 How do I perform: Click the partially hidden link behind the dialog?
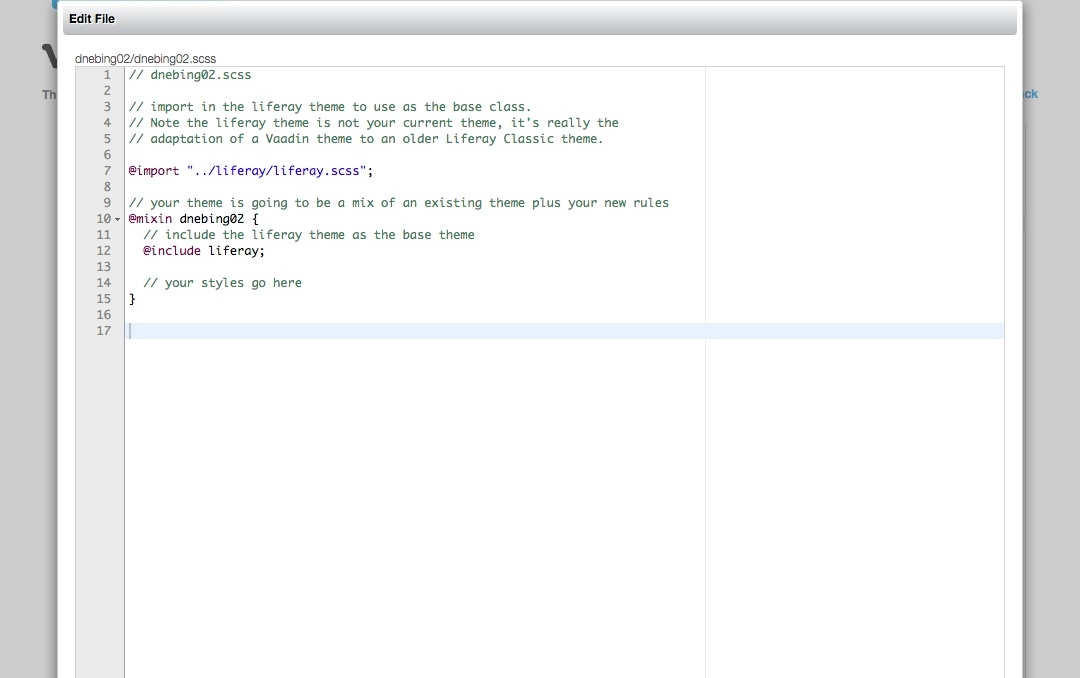(x=1030, y=94)
